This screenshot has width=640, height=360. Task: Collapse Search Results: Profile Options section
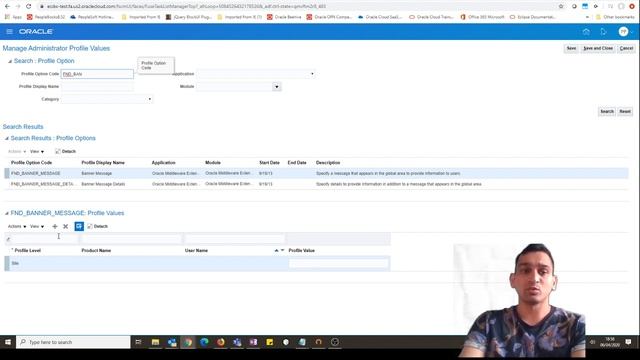(7, 138)
